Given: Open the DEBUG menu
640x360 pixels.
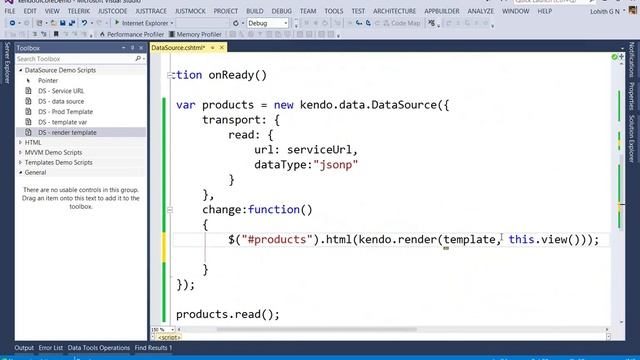Looking at the screenshot, I should (282, 11).
